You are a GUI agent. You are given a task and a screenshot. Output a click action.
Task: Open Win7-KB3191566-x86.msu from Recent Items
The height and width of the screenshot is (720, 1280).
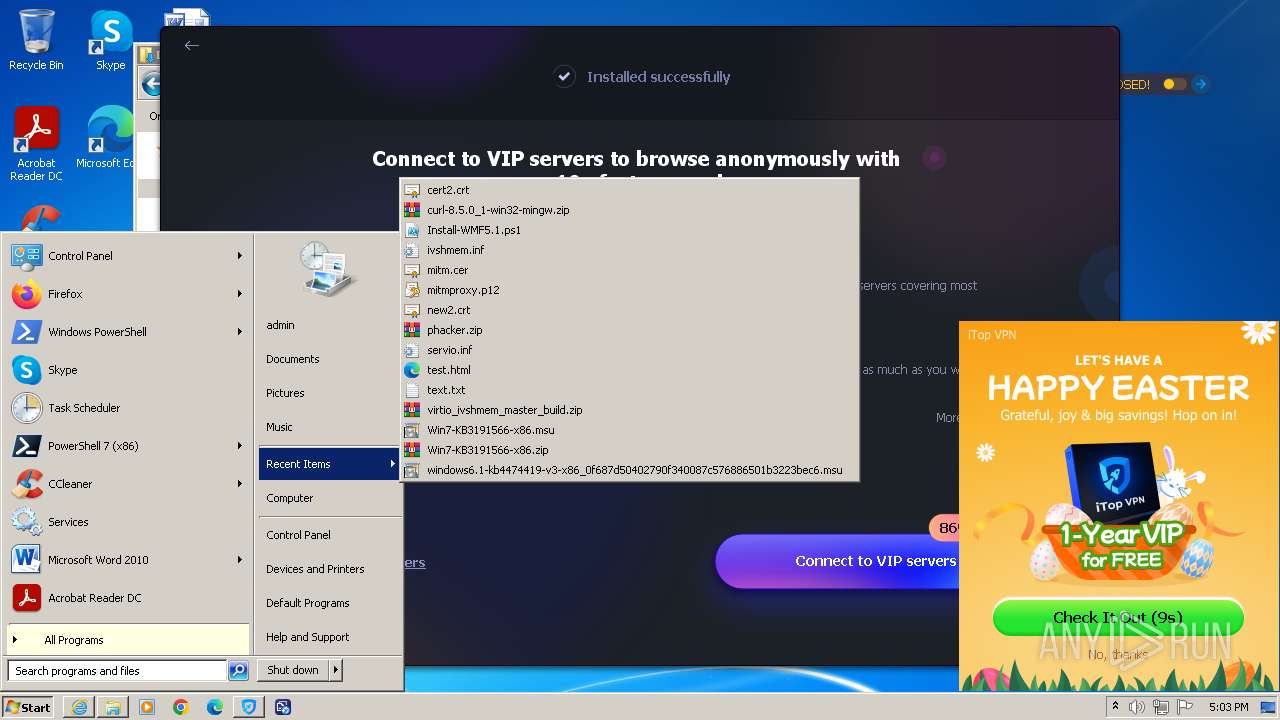(x=629, y=430)
